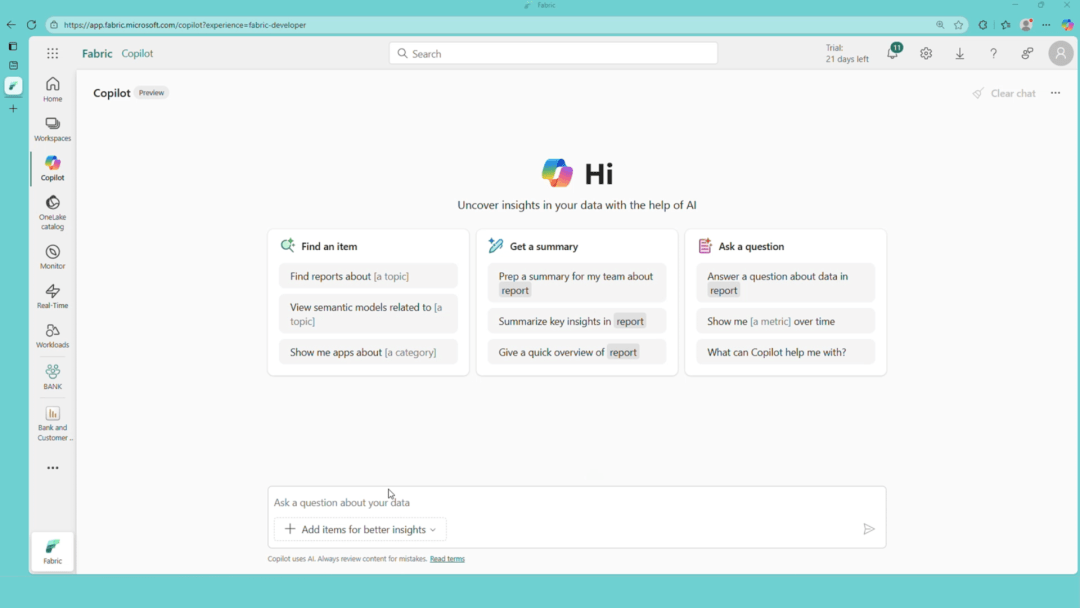Click the 'Ask a question about your data' field
Viewport: 1080px width, 608px height.
tap(577, 502)
